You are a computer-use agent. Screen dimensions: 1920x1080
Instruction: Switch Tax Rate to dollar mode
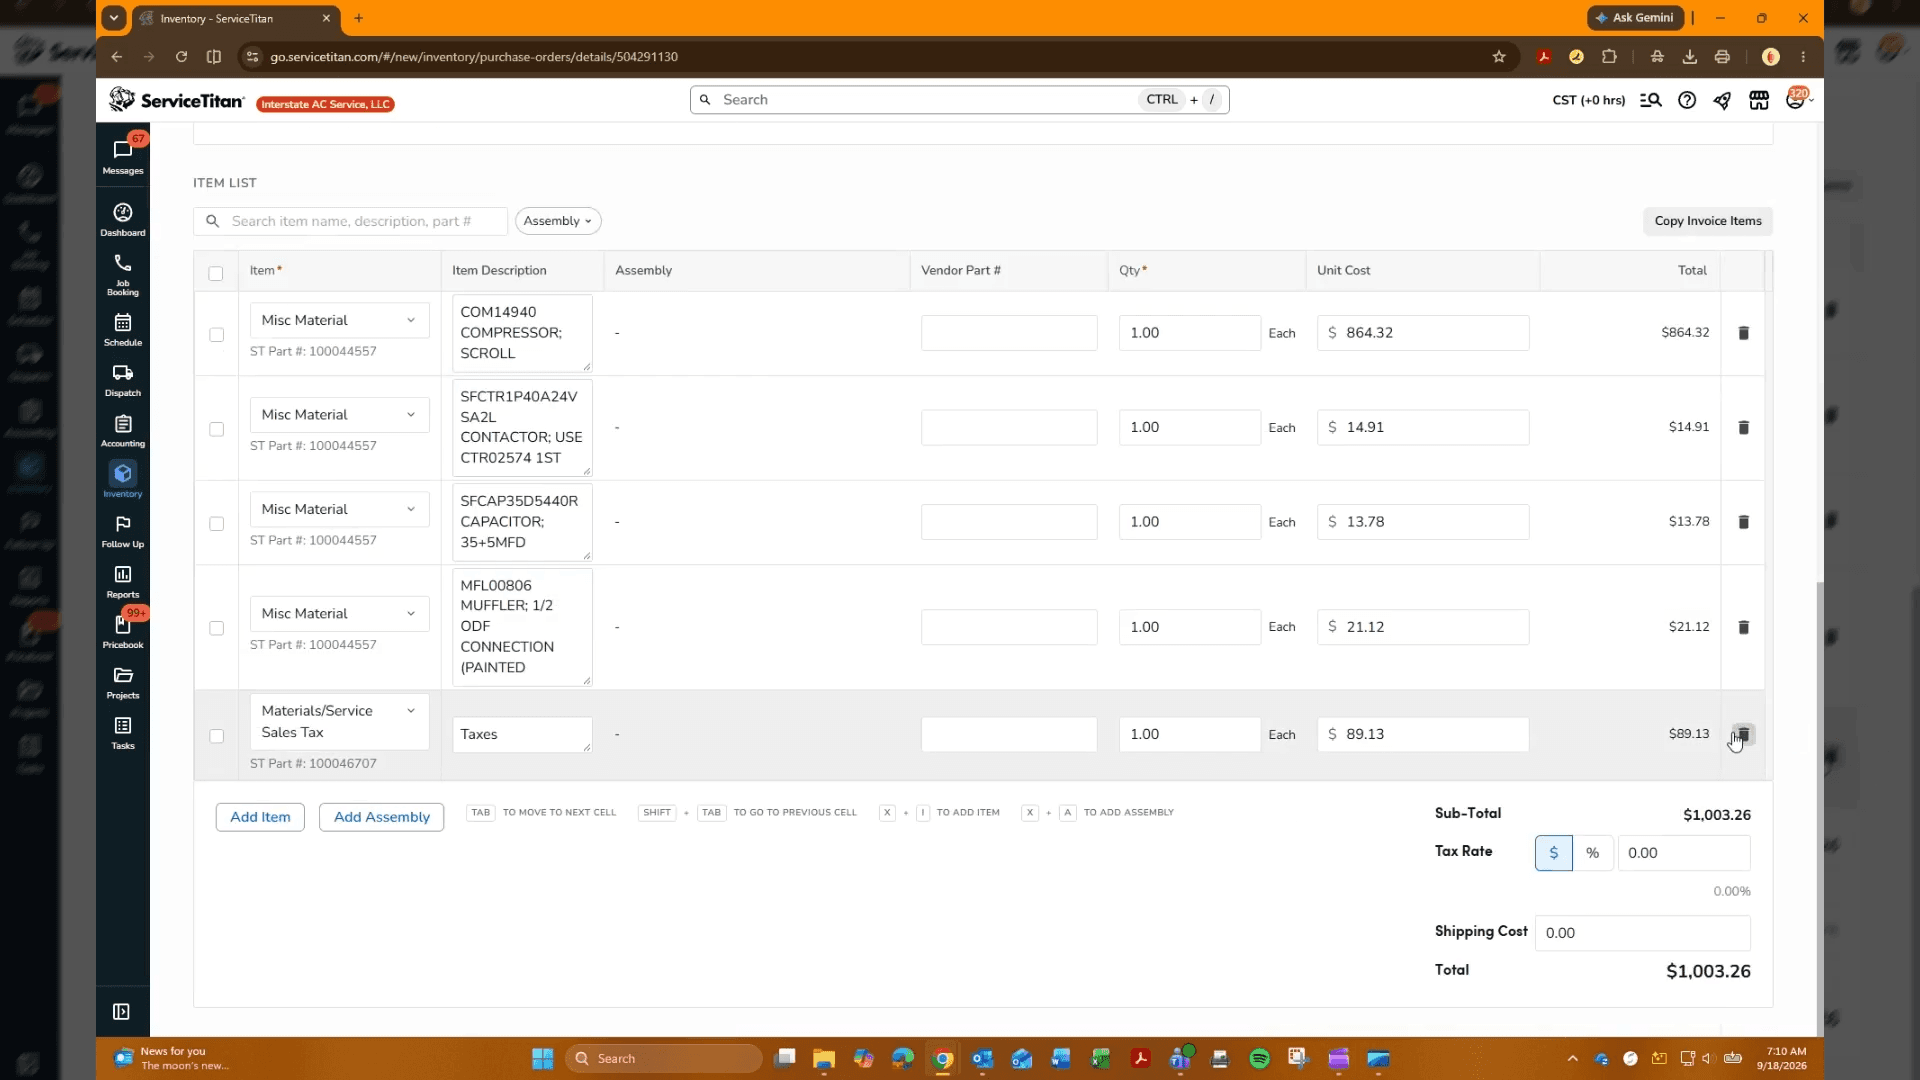(1553, 853)
